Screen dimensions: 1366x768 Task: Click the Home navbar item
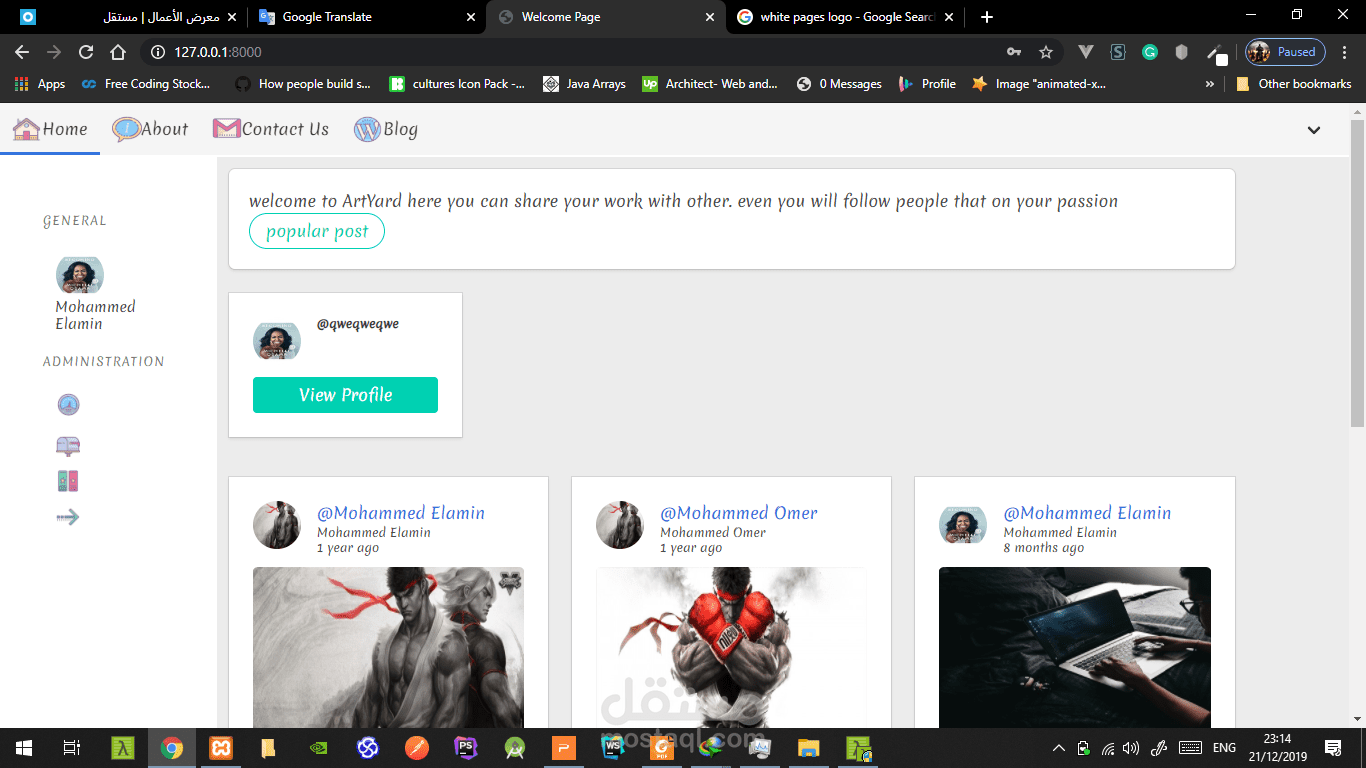[50, 129]
